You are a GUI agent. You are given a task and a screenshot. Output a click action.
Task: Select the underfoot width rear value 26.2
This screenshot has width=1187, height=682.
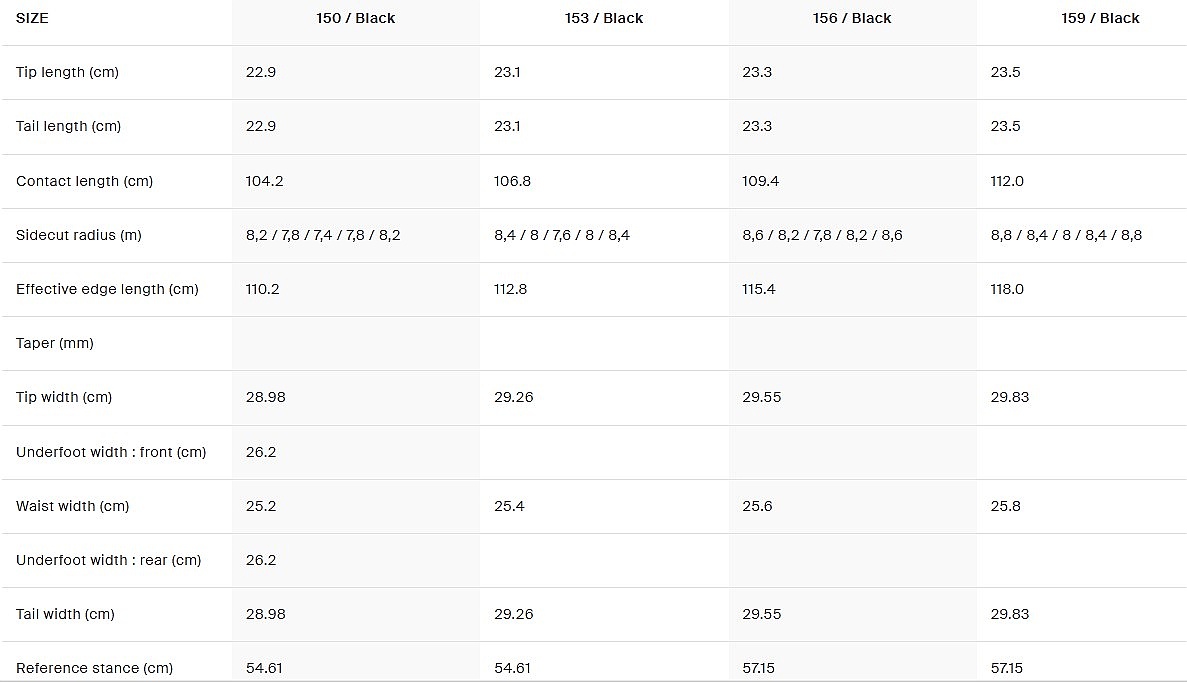(x=260, y=560)
